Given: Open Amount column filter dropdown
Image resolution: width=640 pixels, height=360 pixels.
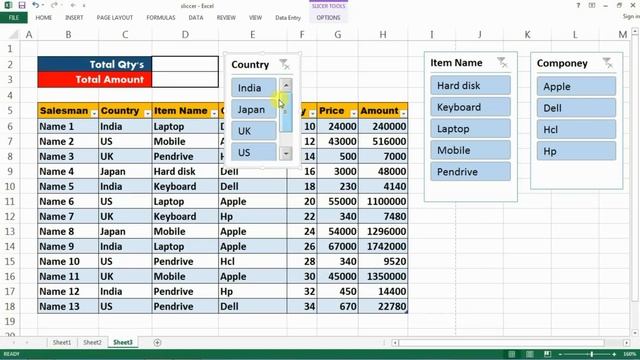Looking at the screenshot, I should 403,113.
